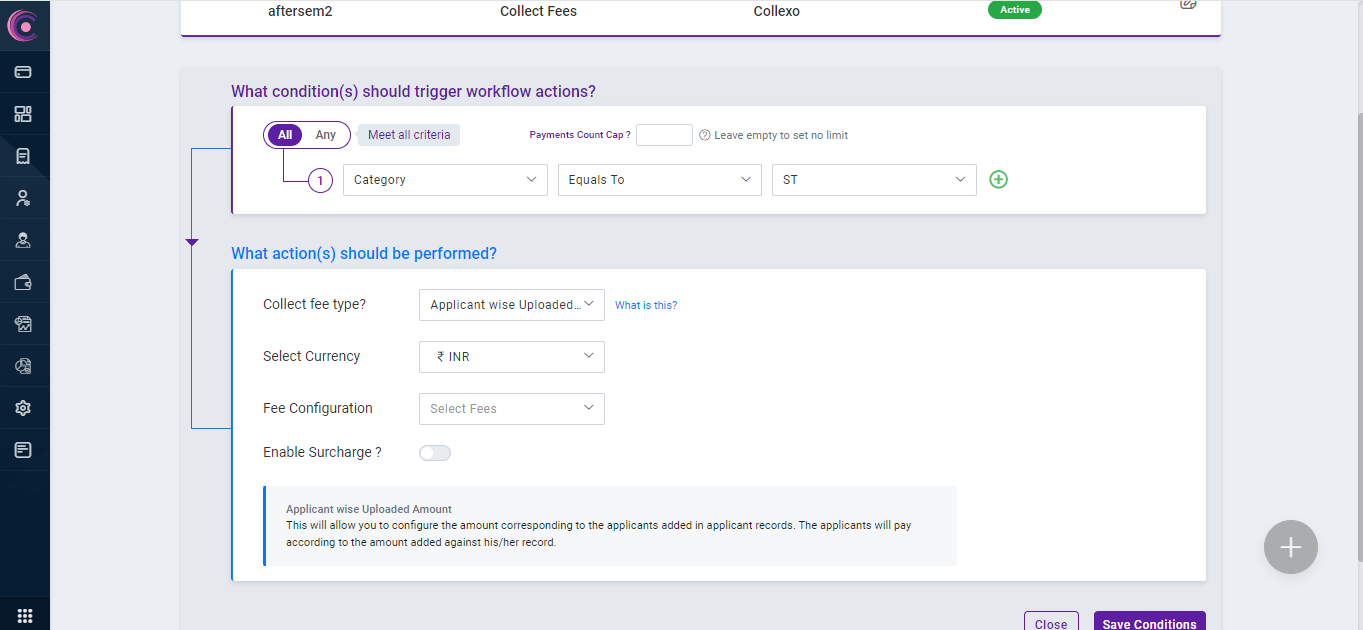Image resolution: width=1363 pixels, height=630 pixels.
Task: Click the edit workflow icon beside Active badge
Action: pos(1188,4)
